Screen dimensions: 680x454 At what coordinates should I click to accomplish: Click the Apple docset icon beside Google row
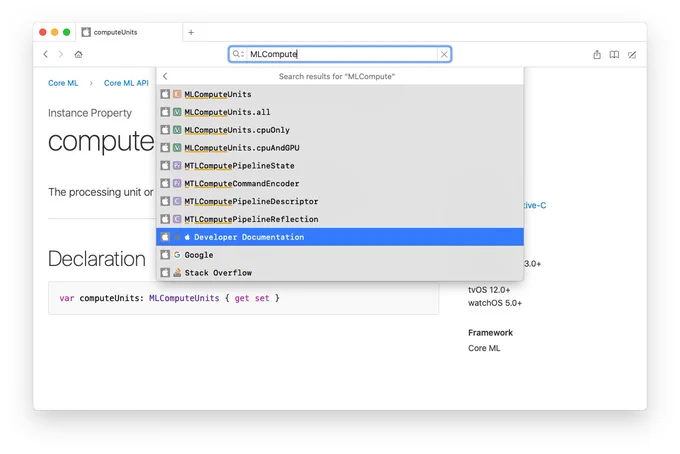[x=165, y=255]
